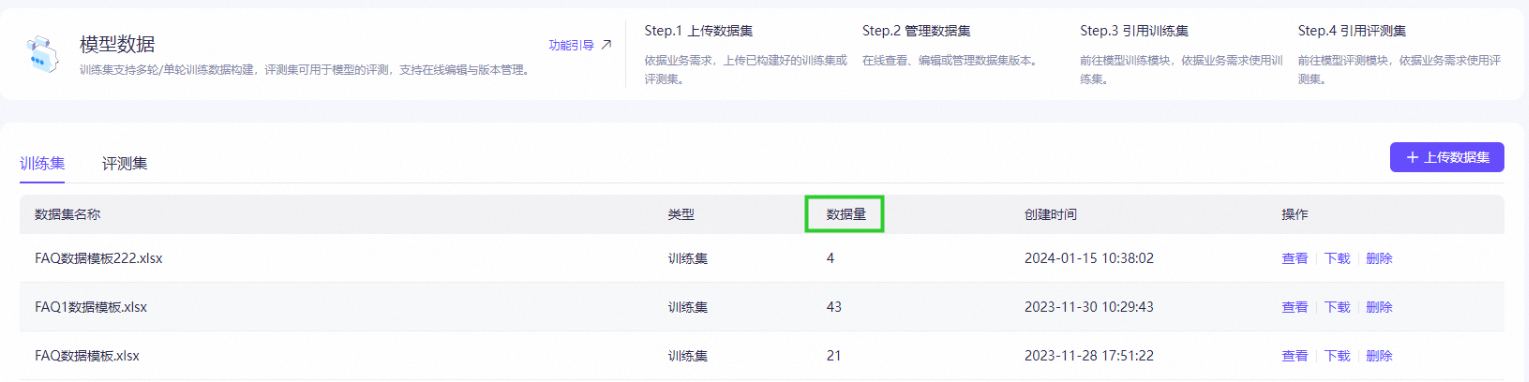Download the FAQ数据模板222.xlsx dataset
1529x382 pixels.
[1337, 258]
